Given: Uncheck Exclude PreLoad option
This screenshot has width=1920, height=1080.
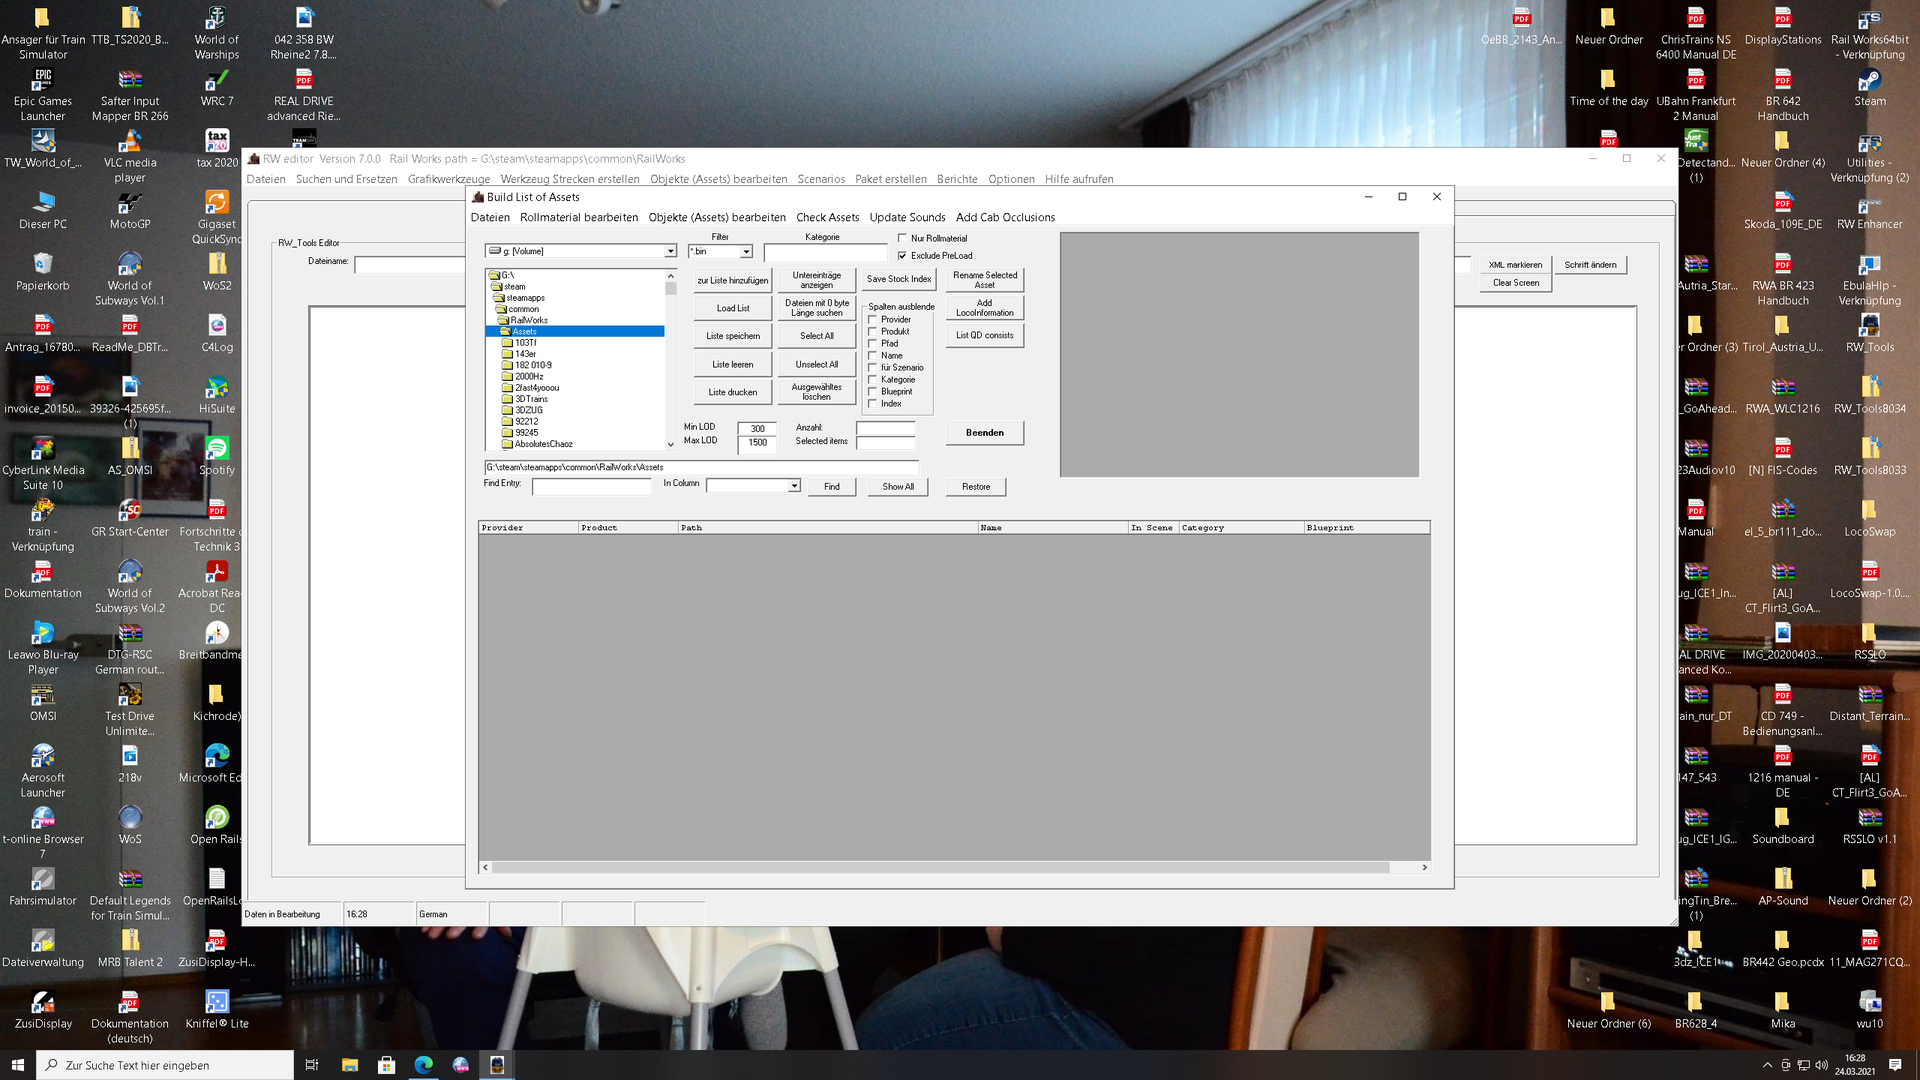Looking at the screenshot, I should point(902,255).
